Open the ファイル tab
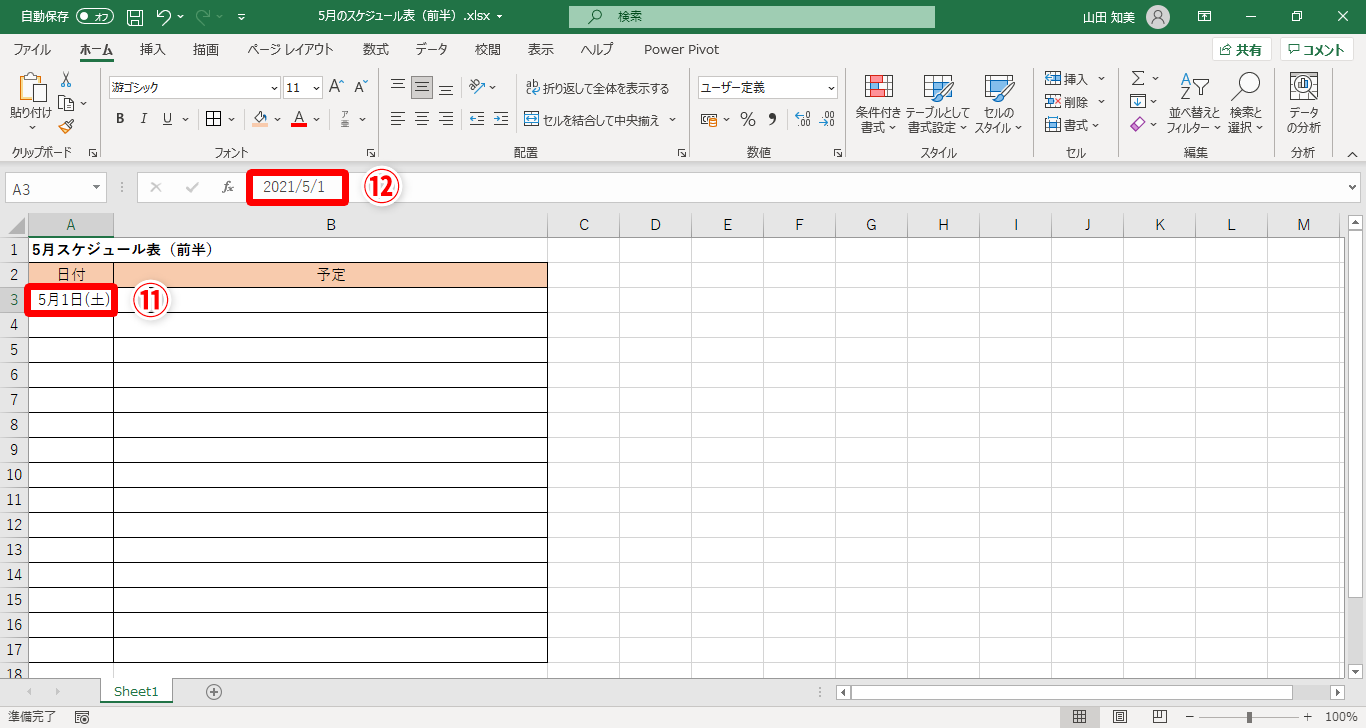The width and height of the screenshot is (1366, 728). click(x=32, y=49)
